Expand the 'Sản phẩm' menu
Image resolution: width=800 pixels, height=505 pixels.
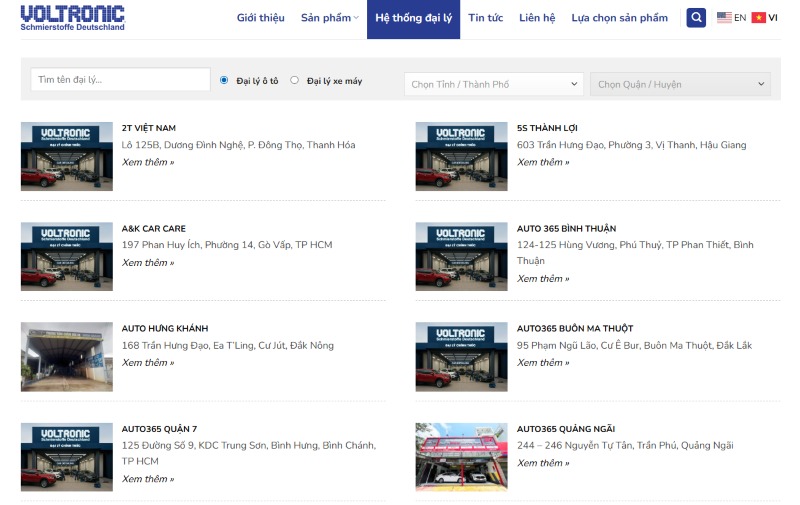pos(329,18)
